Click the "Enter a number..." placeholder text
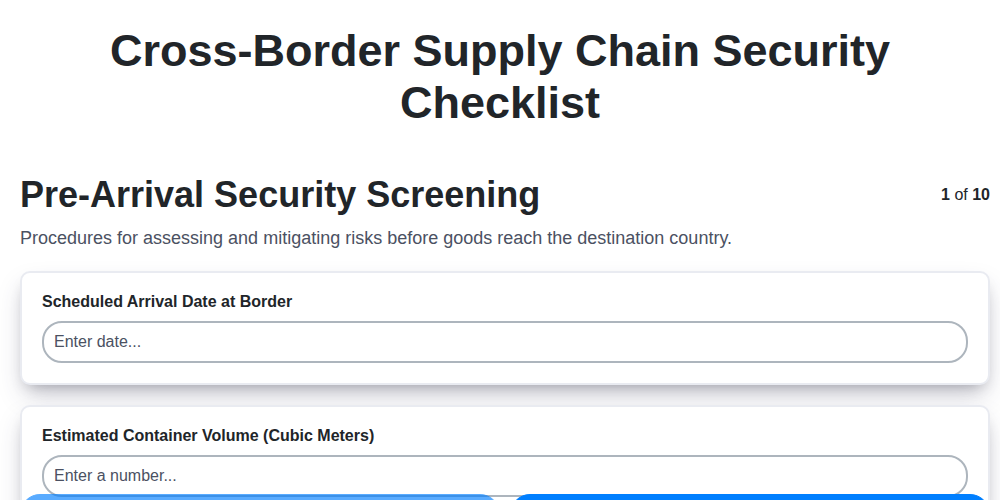 115,475
